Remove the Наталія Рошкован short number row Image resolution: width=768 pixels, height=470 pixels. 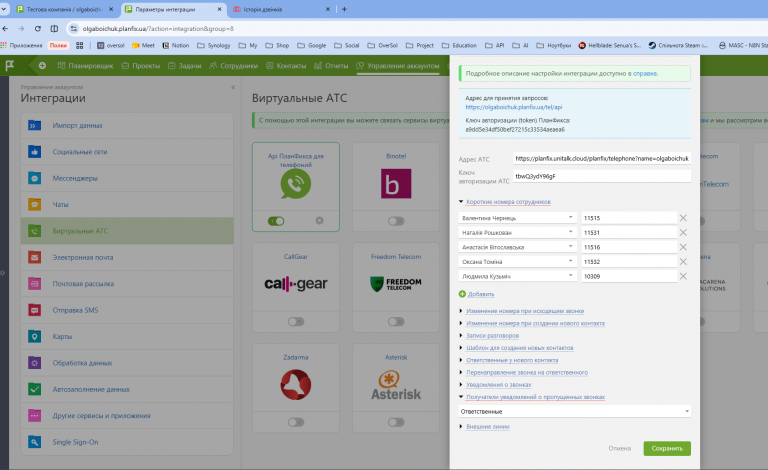click(683, 233)
